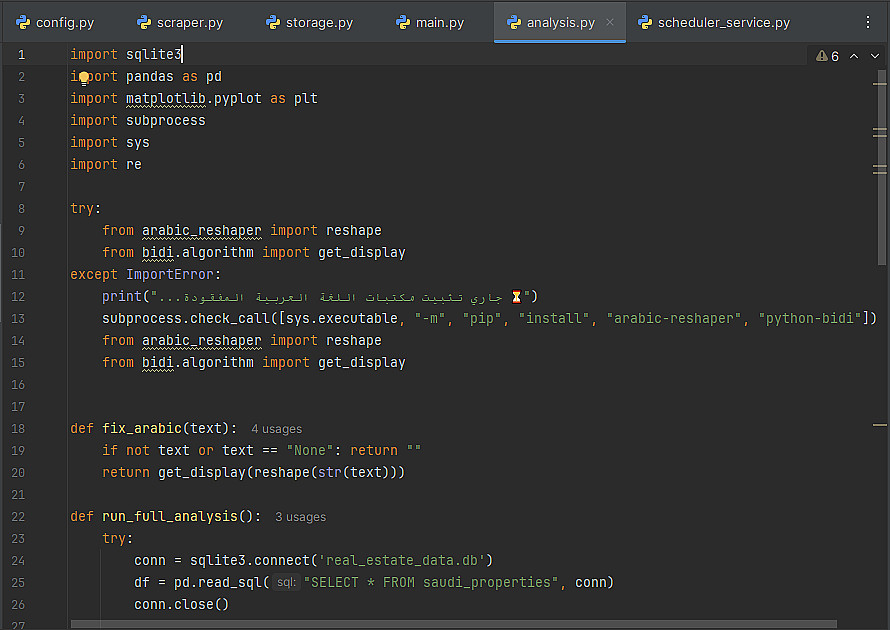Click the Python file icon on analysis.py tab
Image resolution: width=890 pixels, height=630 pixels.
(513, 22)
